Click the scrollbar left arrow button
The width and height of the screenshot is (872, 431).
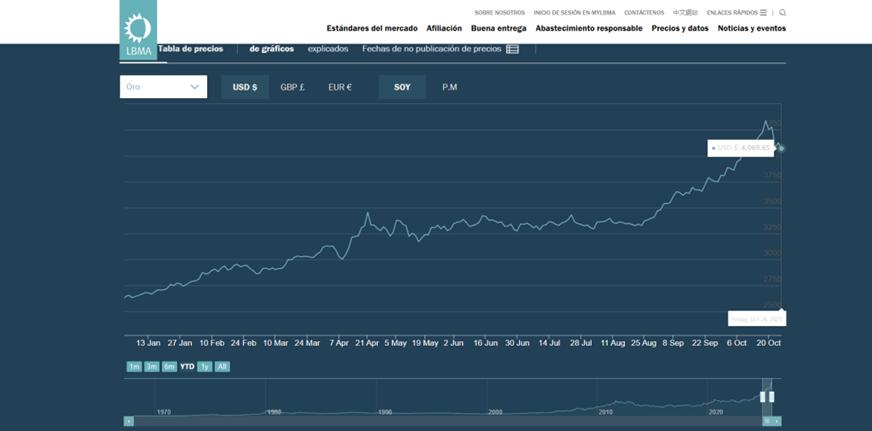coord(128,421)
